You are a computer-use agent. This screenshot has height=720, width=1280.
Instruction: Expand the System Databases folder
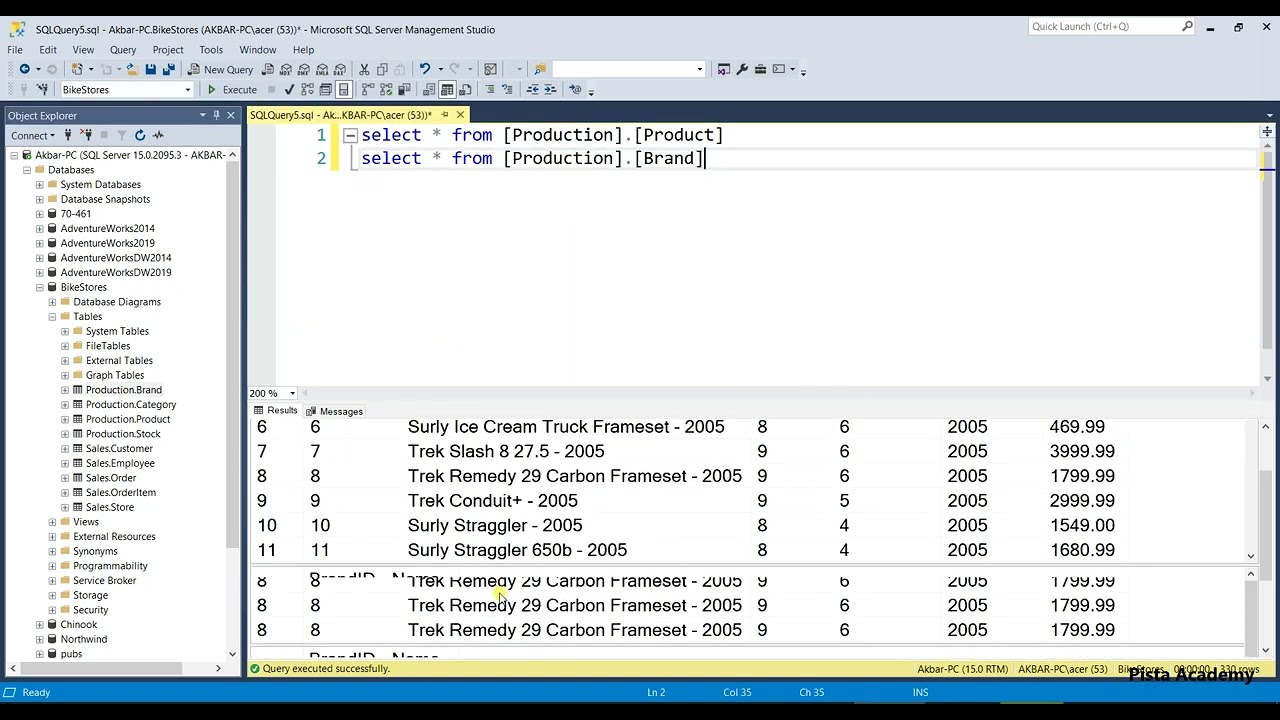(x=39, y=184)
